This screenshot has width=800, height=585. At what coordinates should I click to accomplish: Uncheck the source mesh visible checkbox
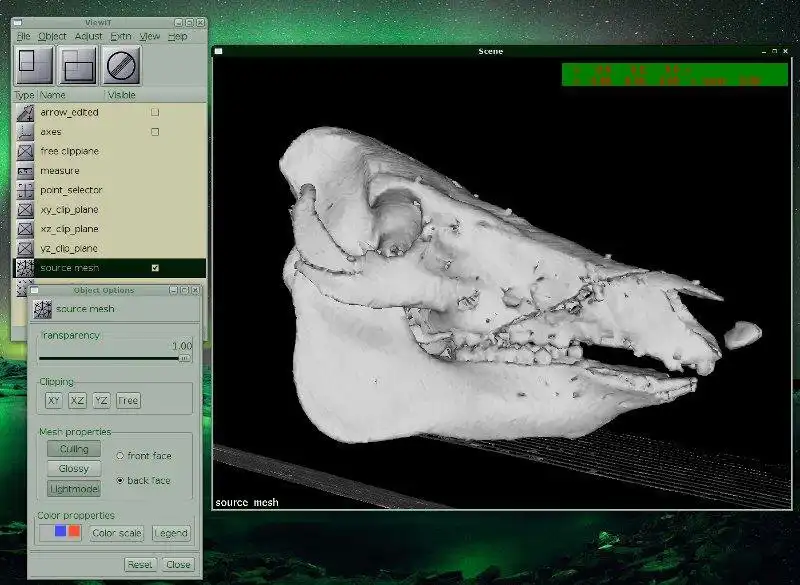[155, 268]
